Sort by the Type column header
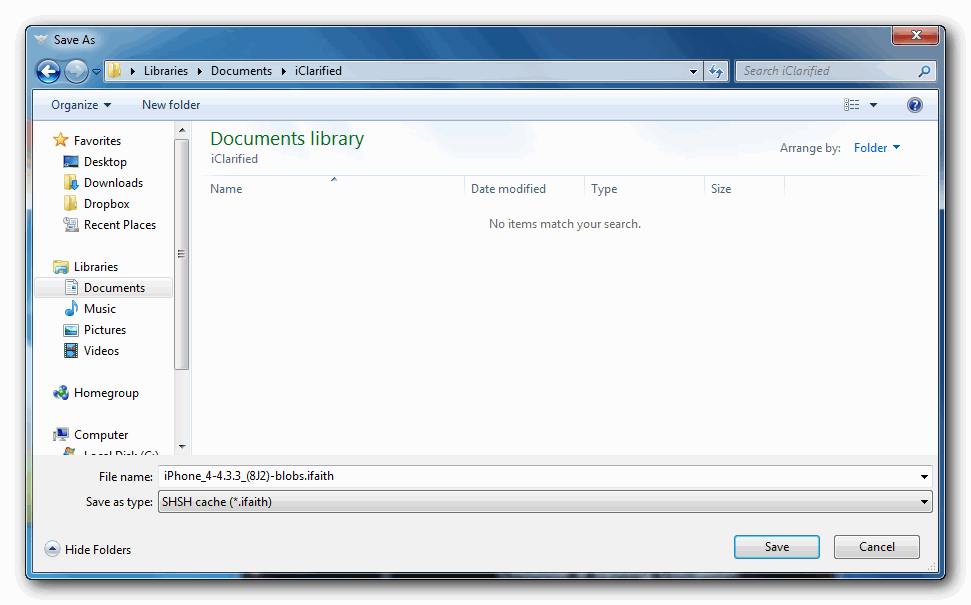The image size is (971, 605). click(645, 189)
